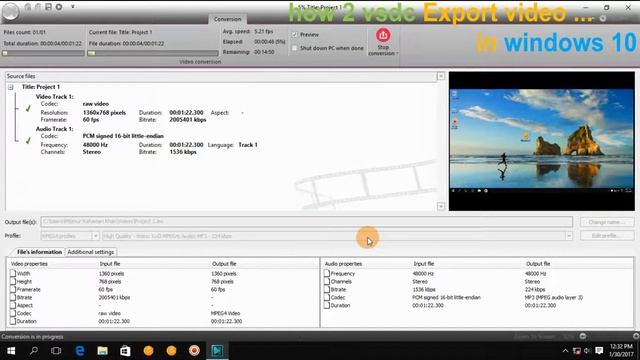Switch to File's information tab
Screen dimensions: 640x360
tap(39, 252)
